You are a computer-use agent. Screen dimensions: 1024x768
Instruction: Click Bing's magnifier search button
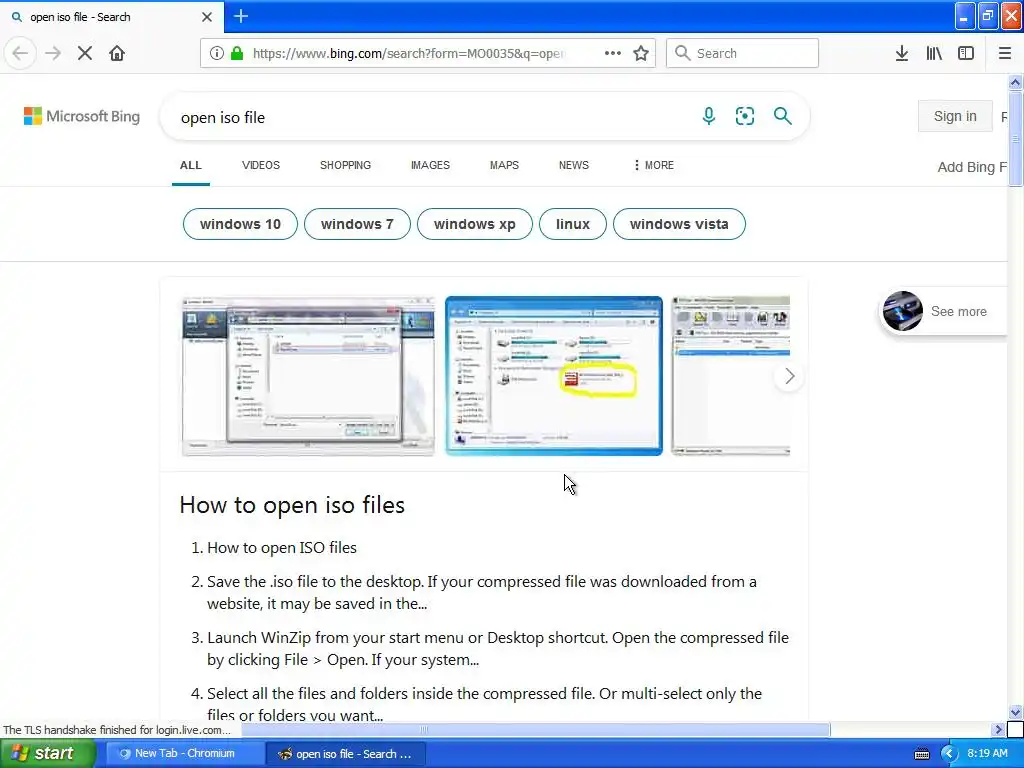pos(782,116)
